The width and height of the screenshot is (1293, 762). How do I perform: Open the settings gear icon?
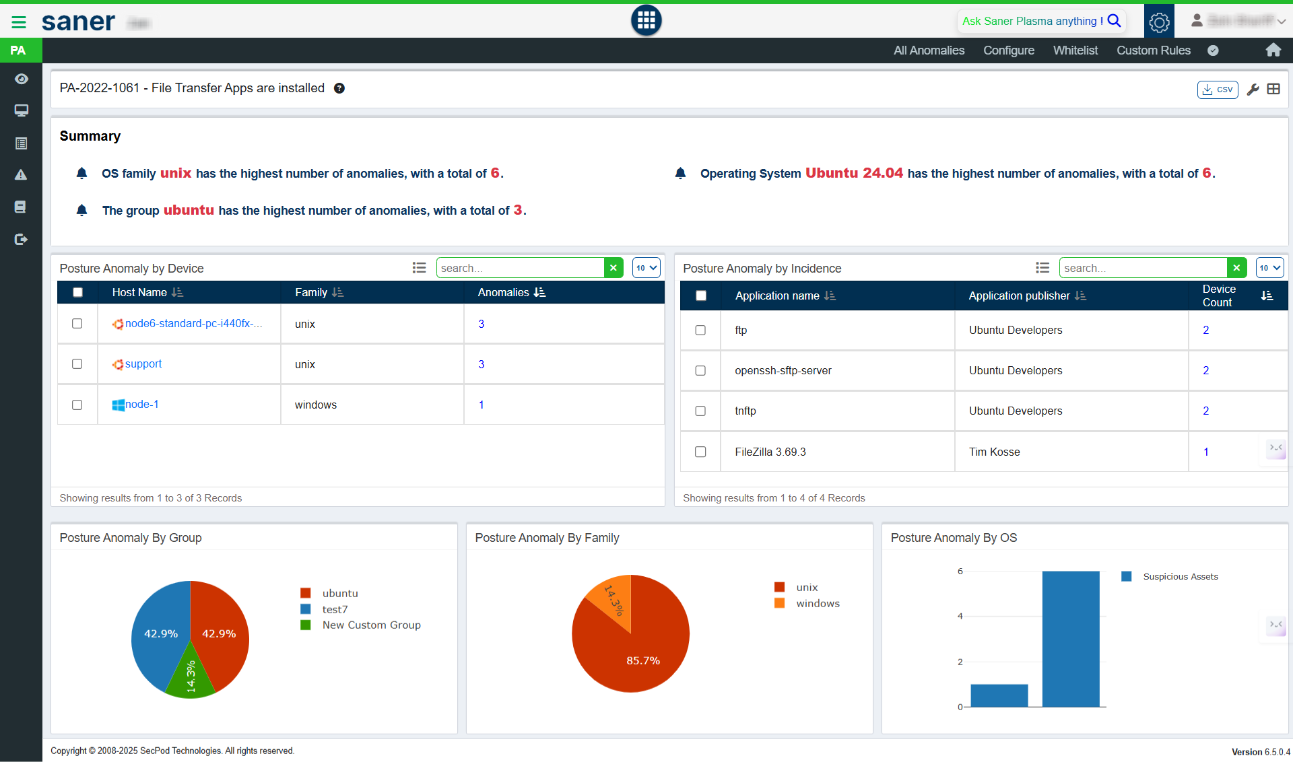(x=1159, y=21)
